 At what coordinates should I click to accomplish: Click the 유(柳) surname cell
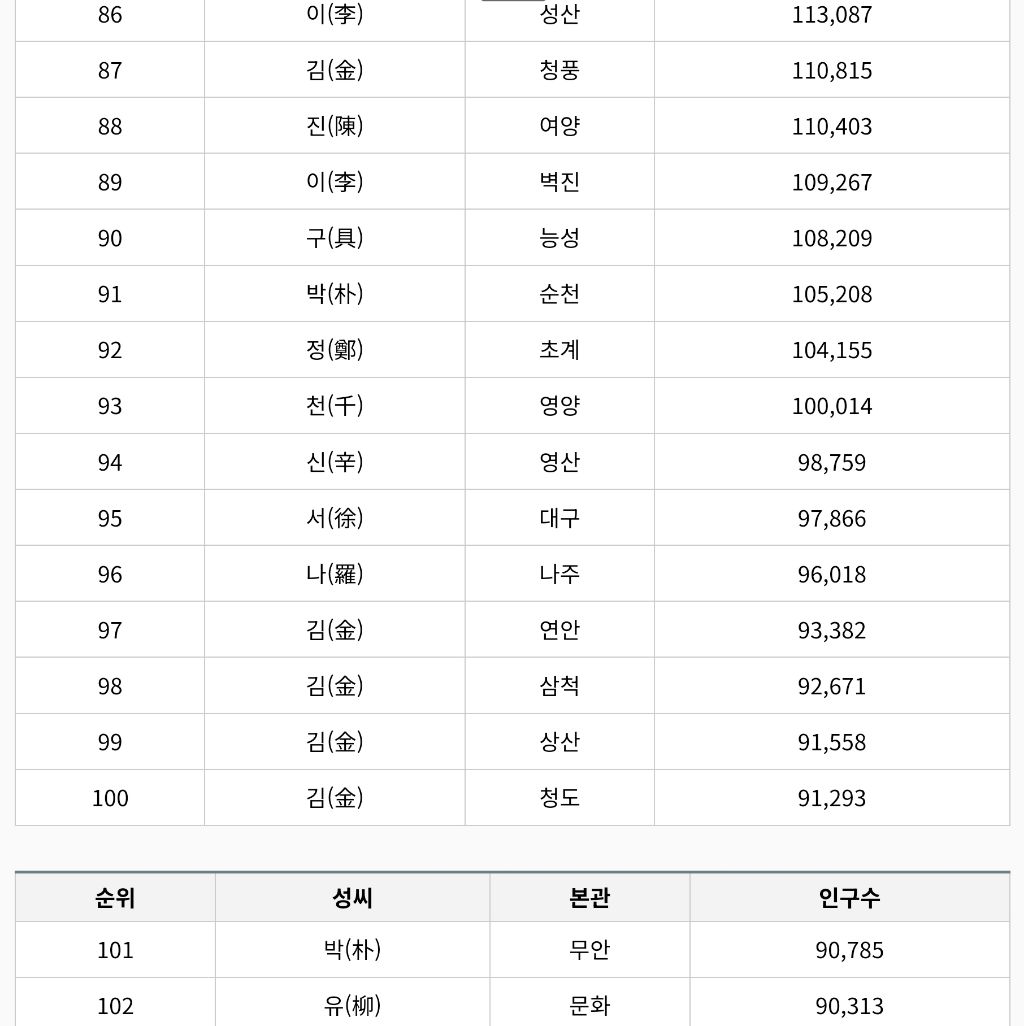click(353, 1004)
